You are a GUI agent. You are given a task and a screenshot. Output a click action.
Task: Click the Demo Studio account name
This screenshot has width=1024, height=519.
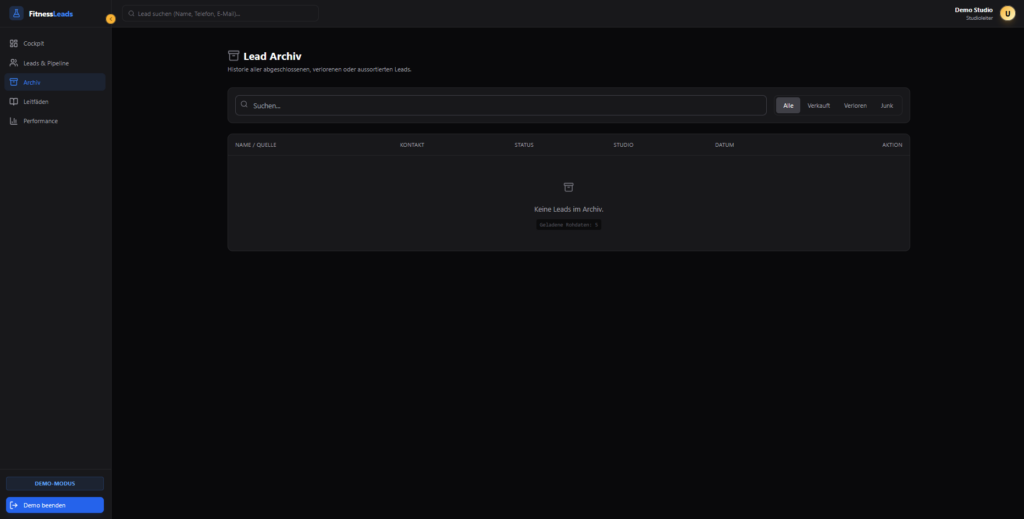click(973, 10)
